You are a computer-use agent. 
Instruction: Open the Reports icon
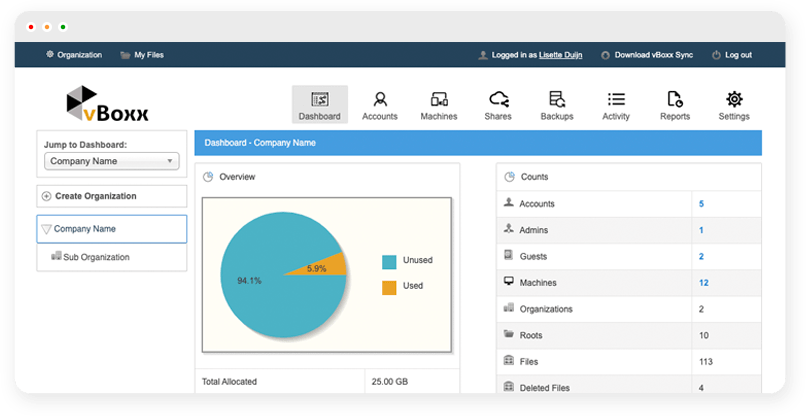tap(675, 100)
